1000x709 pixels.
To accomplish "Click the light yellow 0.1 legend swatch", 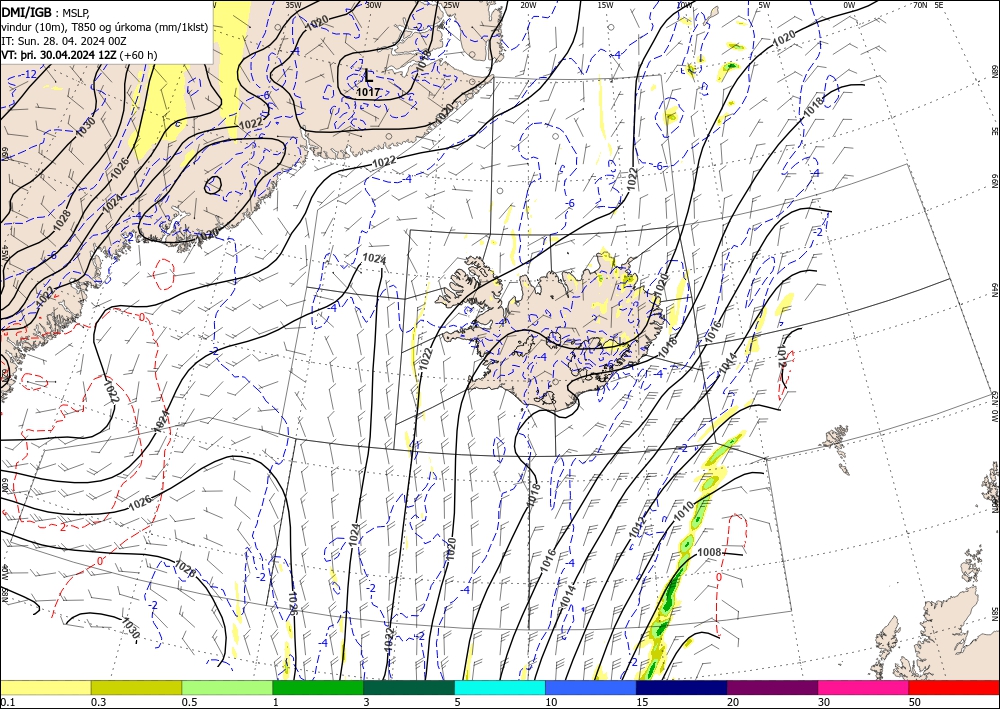I will (45, 687).
